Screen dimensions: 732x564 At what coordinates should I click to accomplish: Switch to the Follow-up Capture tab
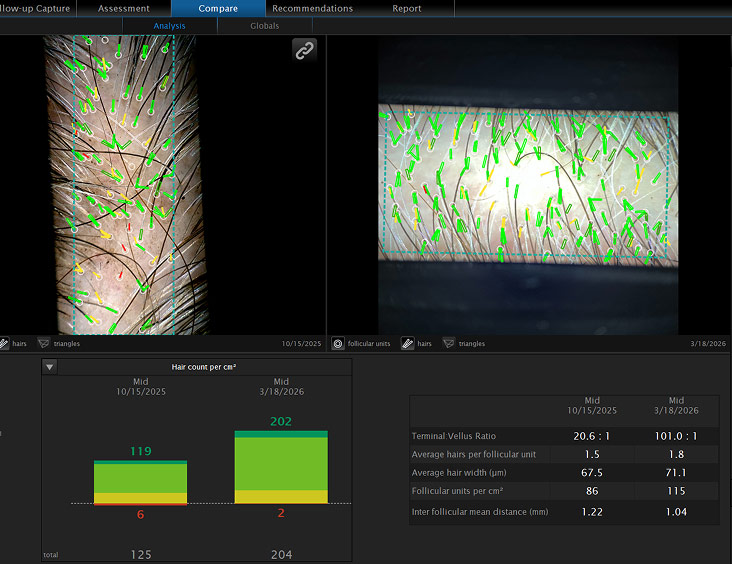pos(37,8)
